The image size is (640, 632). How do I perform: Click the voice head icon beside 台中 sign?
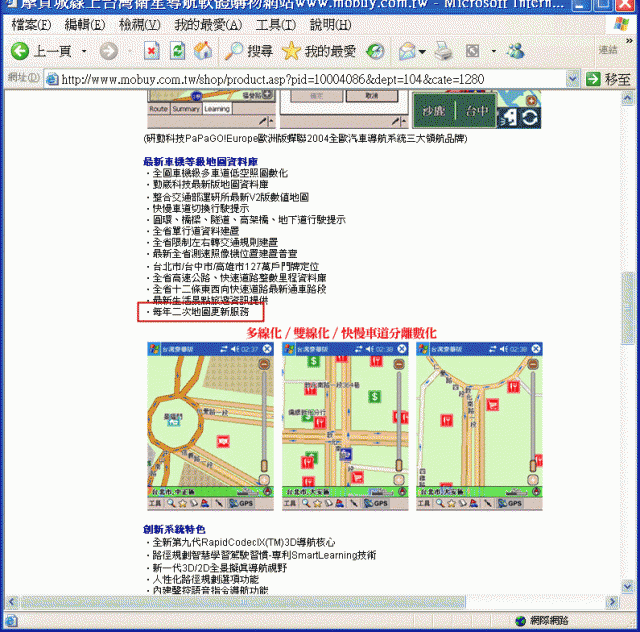coord(509,118)
